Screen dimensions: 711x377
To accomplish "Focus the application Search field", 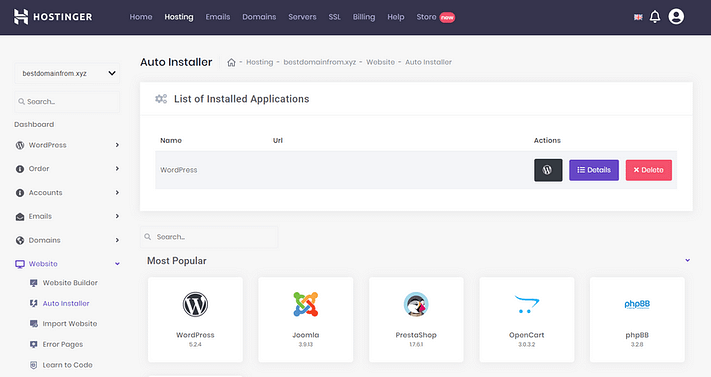I will 209,237.
